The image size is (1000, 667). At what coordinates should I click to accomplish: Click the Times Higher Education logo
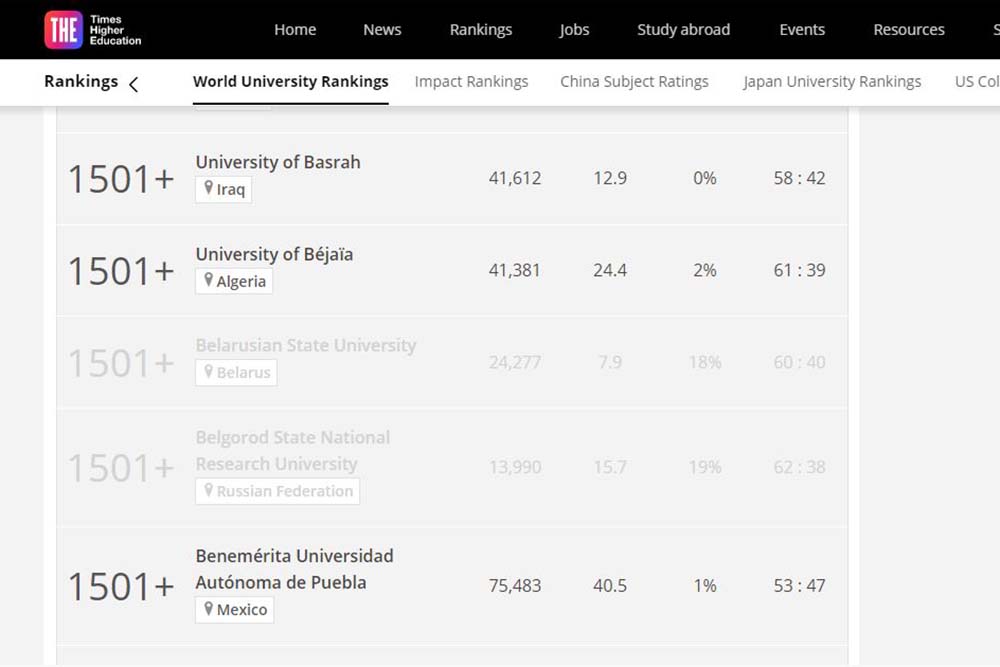pyautogui.click(x=93, y=30)
